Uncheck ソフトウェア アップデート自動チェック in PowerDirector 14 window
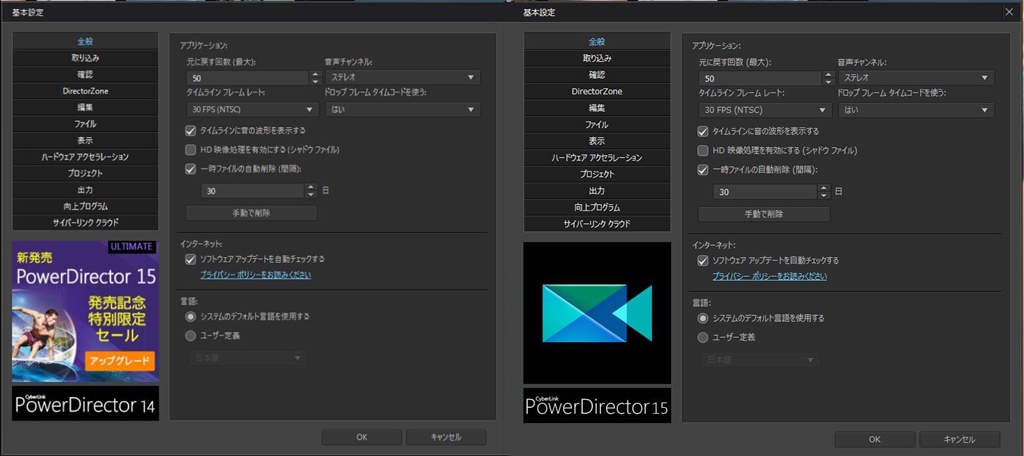The height and width of the screenshot is (456, 1024). [x=191, y=259]
